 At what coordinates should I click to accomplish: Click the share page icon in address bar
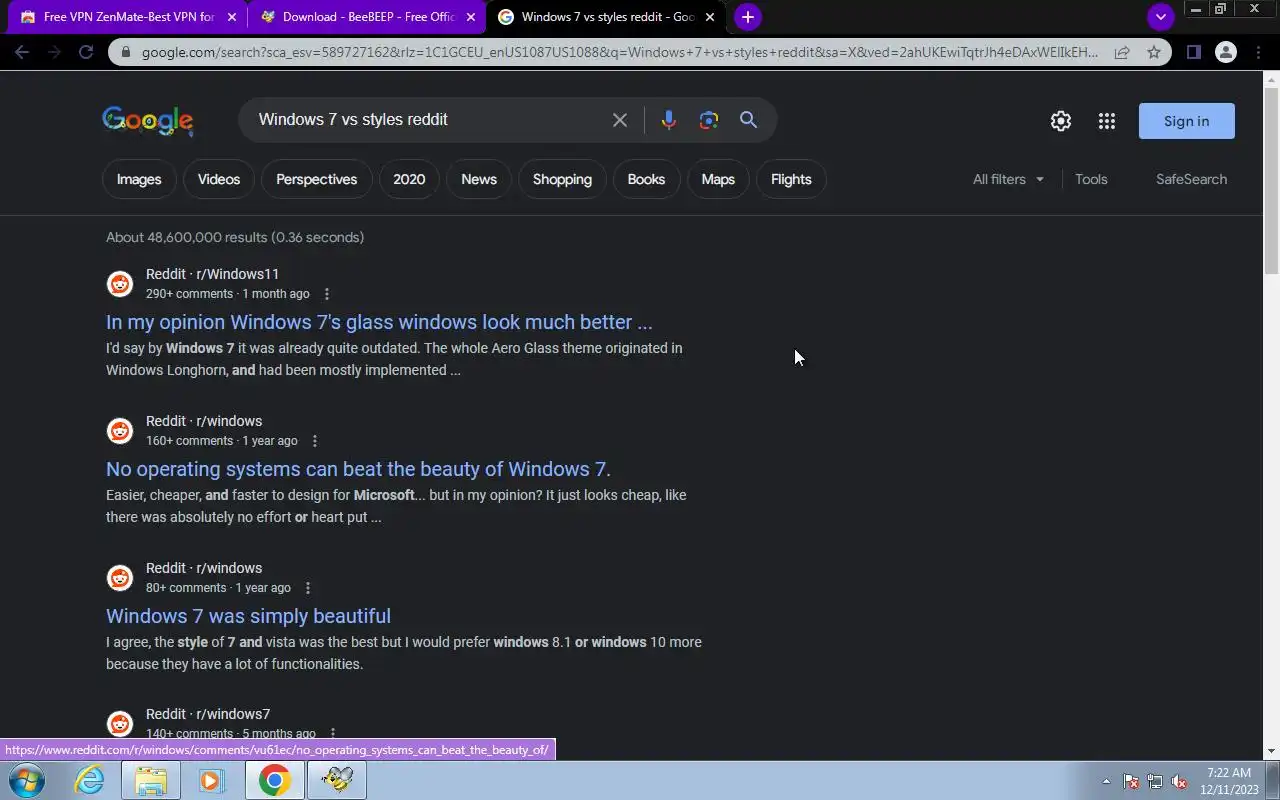point(1122,52)
